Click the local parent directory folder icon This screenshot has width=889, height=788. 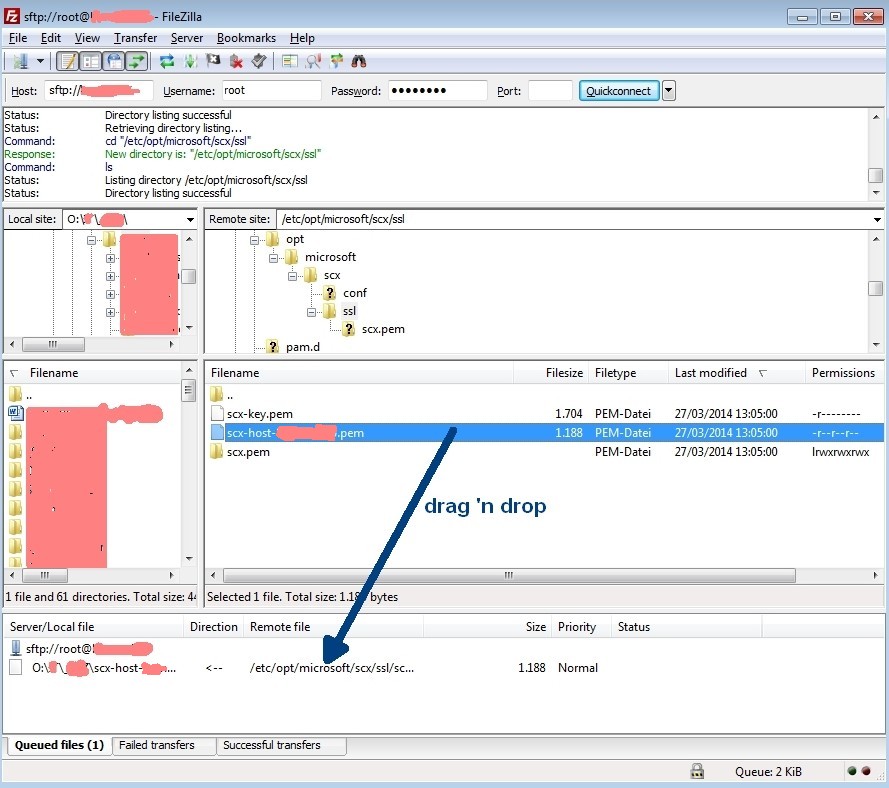[x=16, y=394]
